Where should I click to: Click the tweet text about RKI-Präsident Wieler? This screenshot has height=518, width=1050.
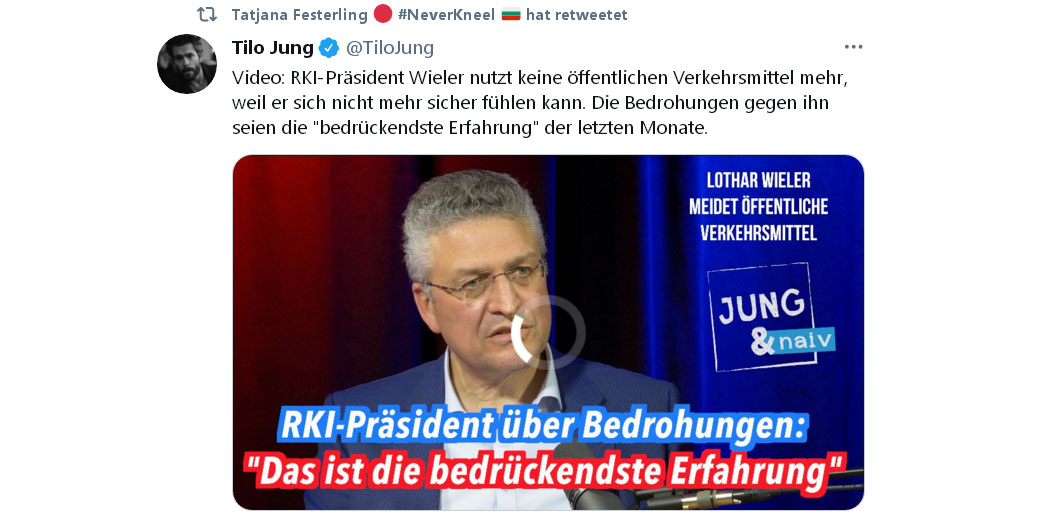[x=530, y=102]
